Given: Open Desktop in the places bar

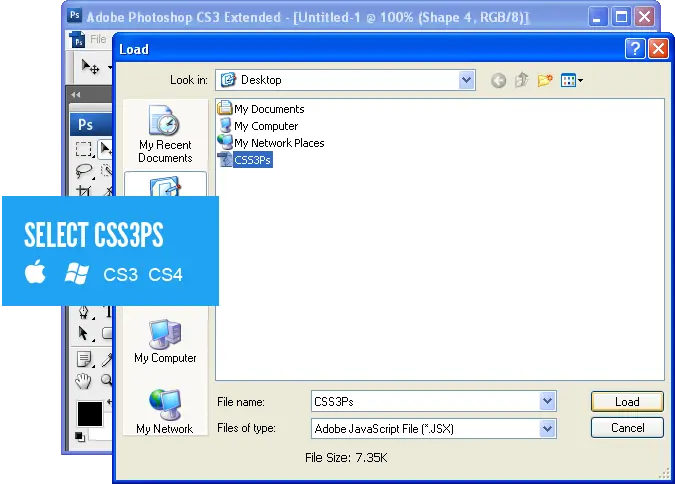Looking at the screenshot, I should [165, 184].
